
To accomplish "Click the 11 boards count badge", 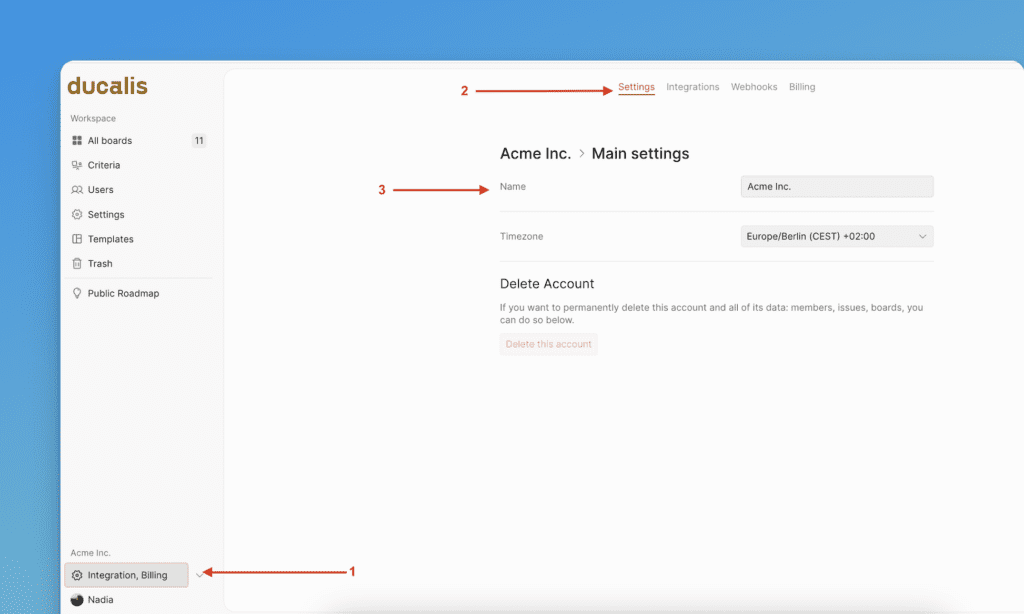I will pyautogui.click(x=199, y=141).
